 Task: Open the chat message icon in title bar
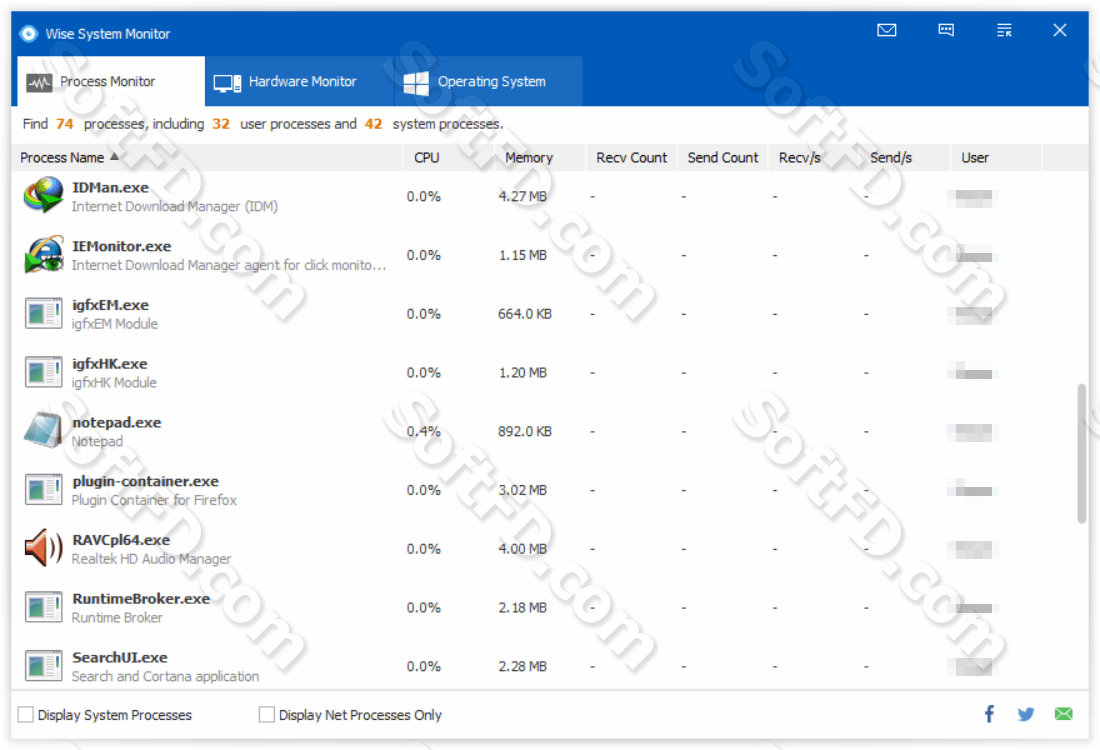(946, 30)
